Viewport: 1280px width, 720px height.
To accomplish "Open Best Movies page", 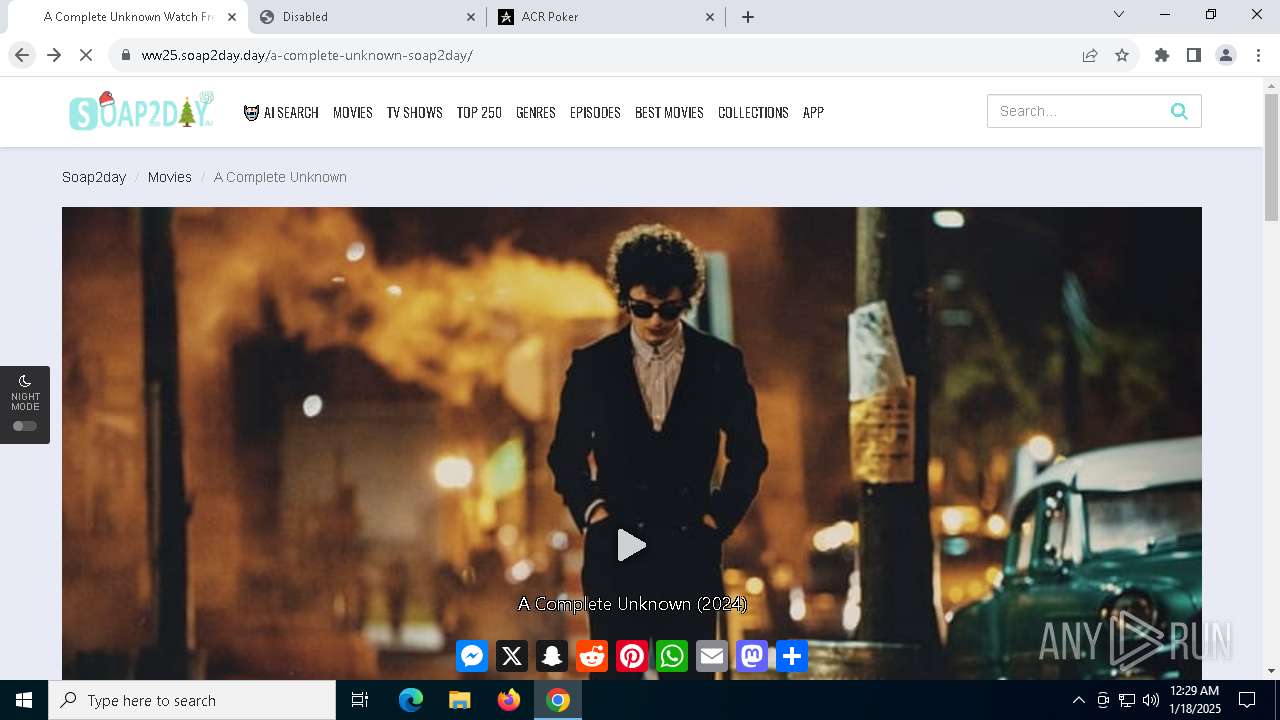I will click(x=669, y=112).
